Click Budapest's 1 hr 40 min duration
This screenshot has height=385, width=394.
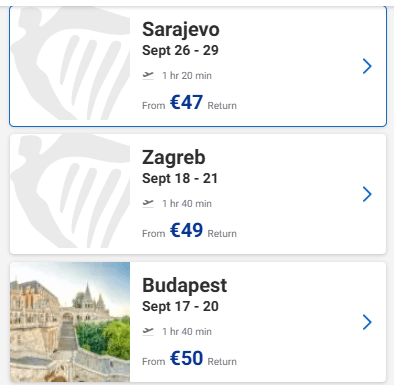(x=187, y=332)
